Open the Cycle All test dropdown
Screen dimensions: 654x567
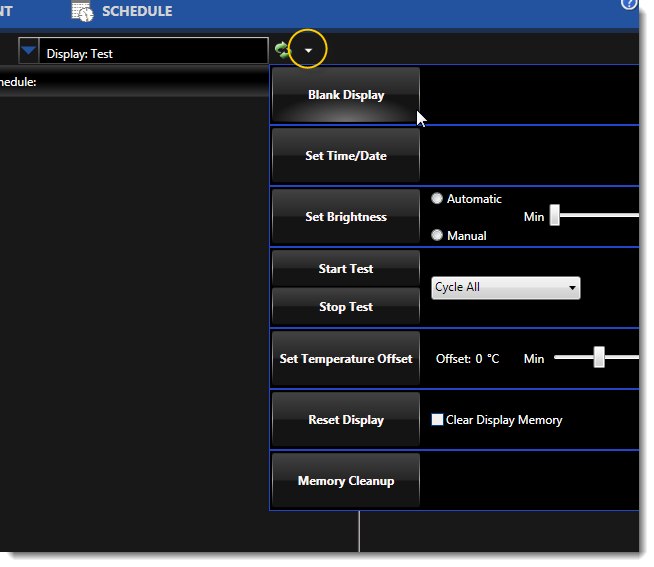(505, 288)
